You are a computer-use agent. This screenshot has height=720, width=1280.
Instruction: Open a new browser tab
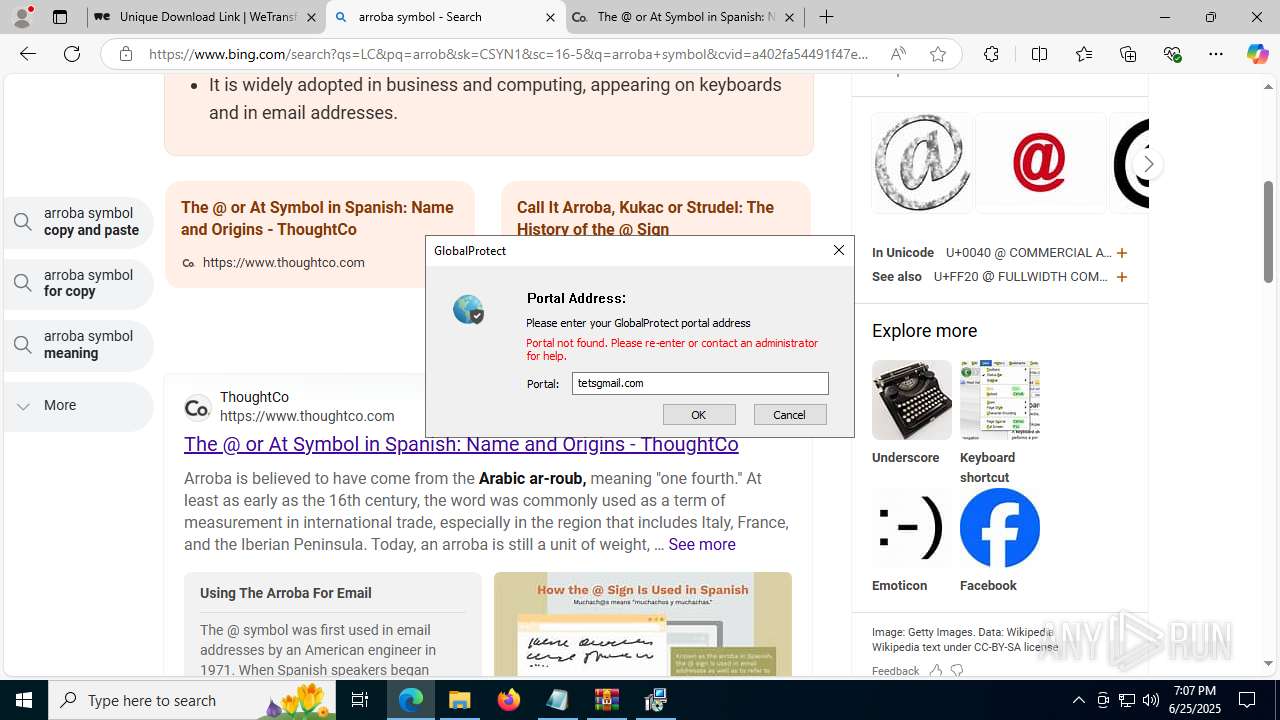click(x=826, y=17)
